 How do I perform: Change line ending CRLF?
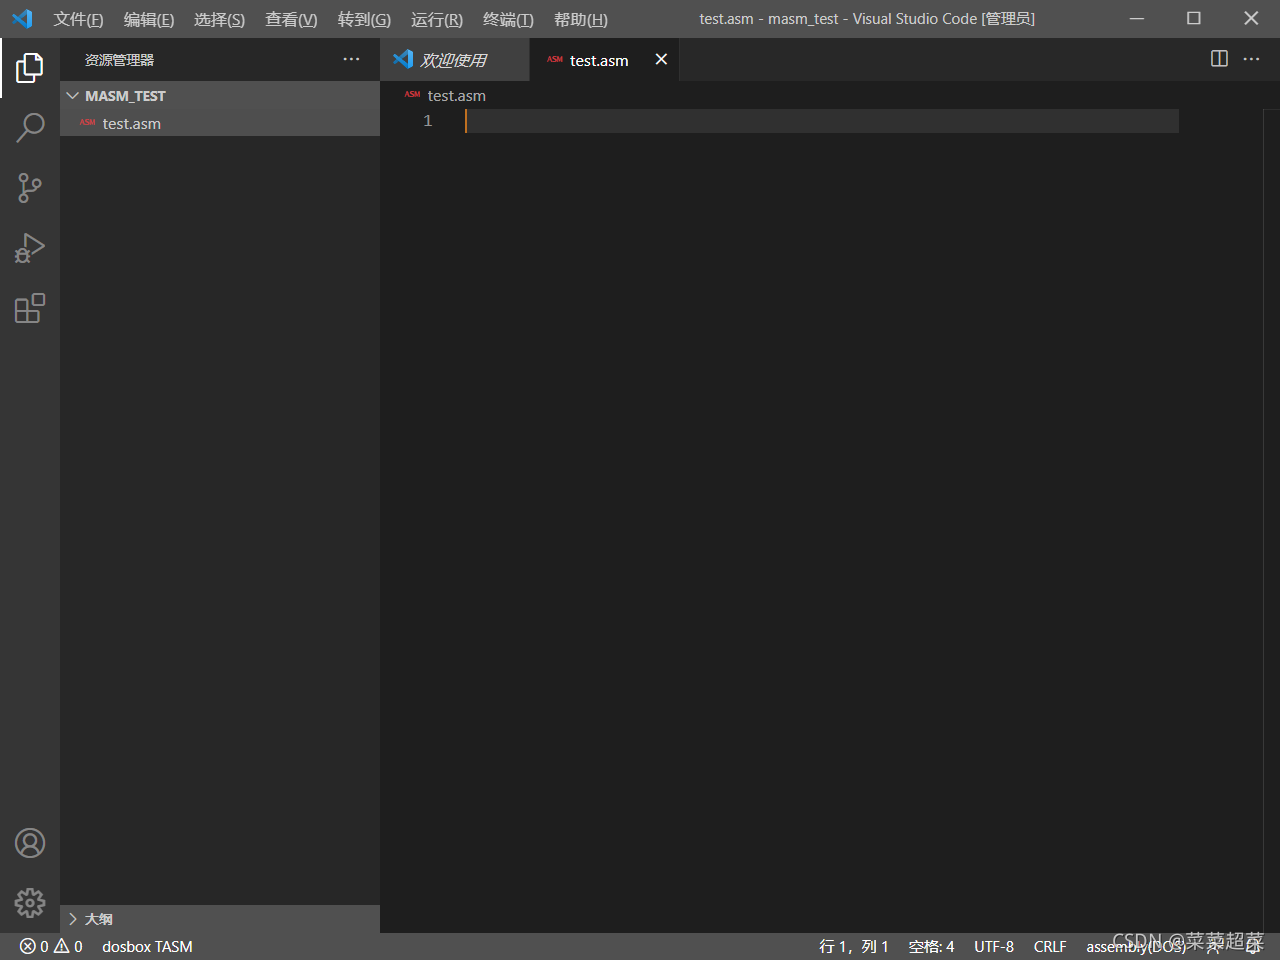pos(1050,946)
